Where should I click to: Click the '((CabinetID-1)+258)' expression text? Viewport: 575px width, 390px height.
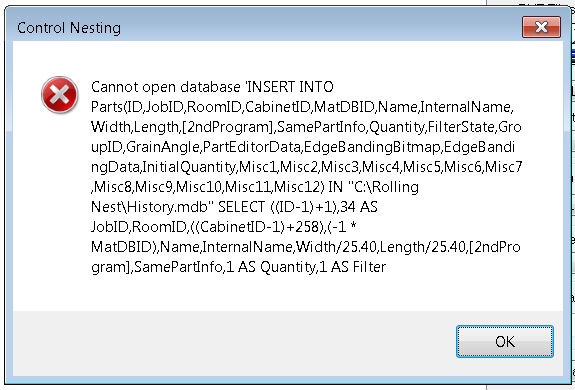[256, 227]
